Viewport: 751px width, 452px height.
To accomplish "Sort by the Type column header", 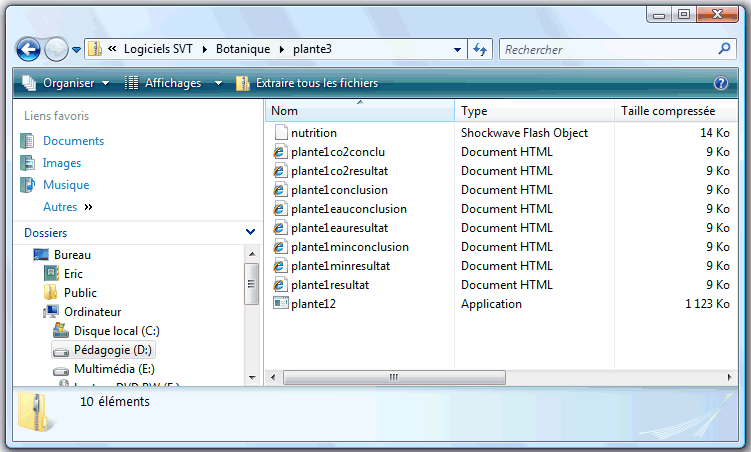I will 534,111.
